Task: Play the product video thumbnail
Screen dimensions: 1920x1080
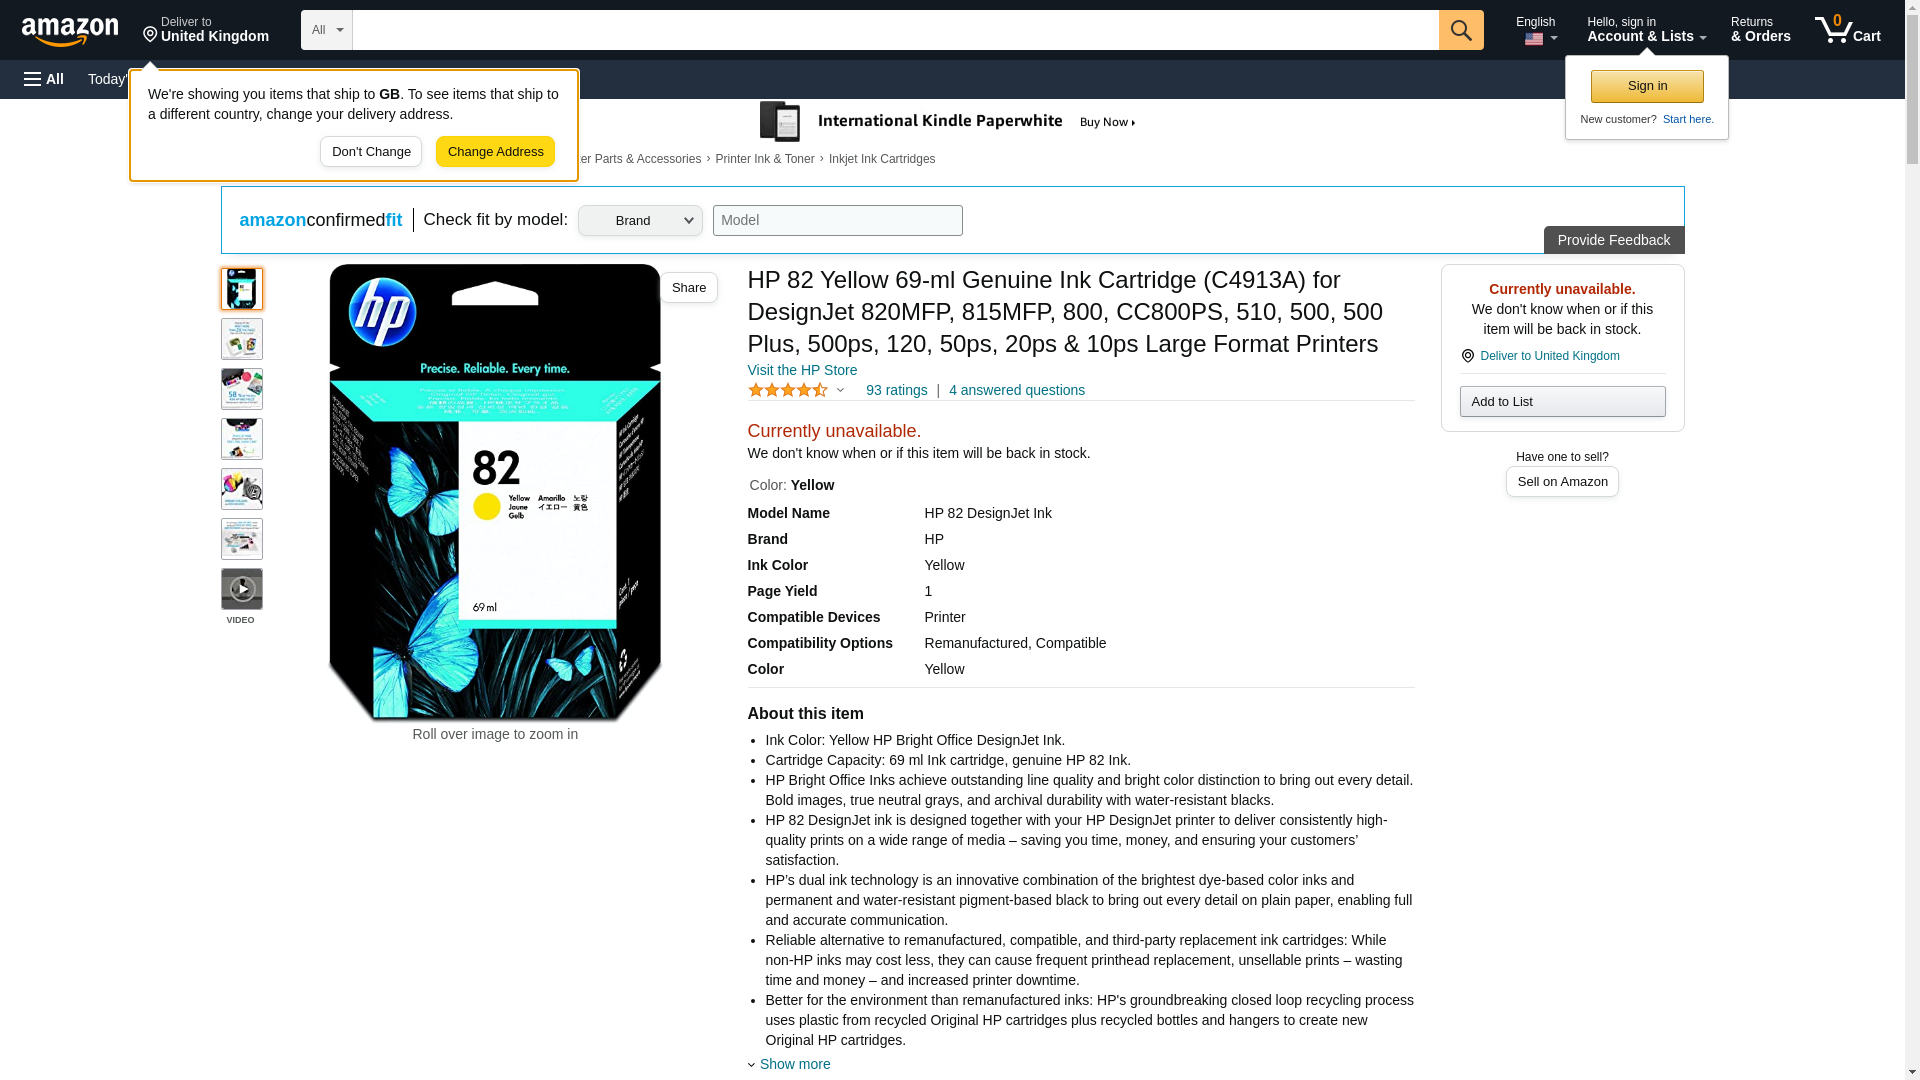Action: pos(242,590)
